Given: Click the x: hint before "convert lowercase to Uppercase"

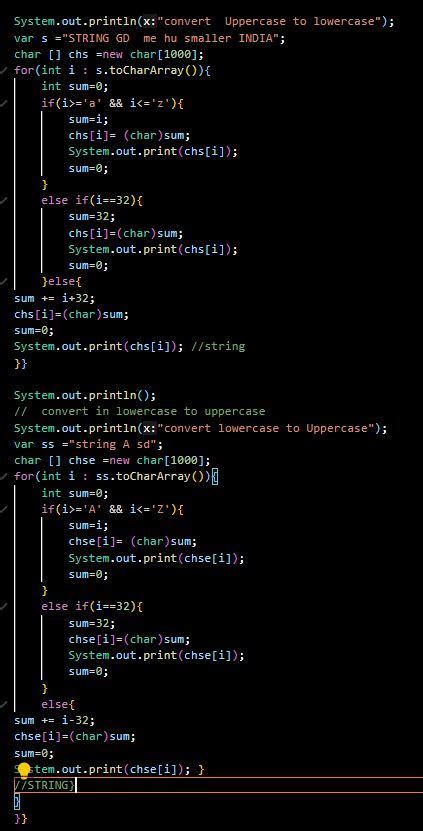Looking at the screenshot, I should tap(149, 428).
